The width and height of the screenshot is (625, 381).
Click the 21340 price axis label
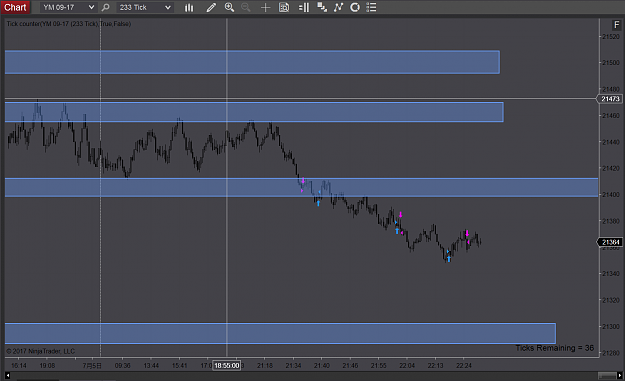click(x=611, y=274)
